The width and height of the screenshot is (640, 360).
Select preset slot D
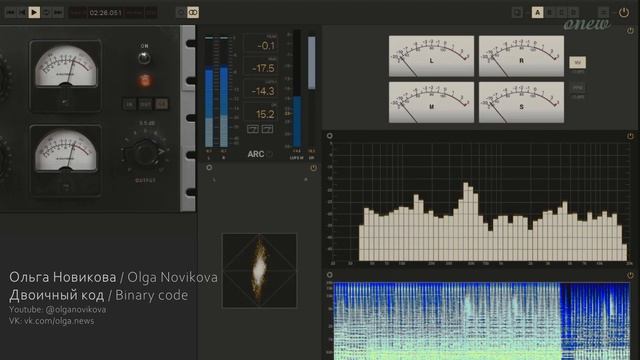[573, 13]
